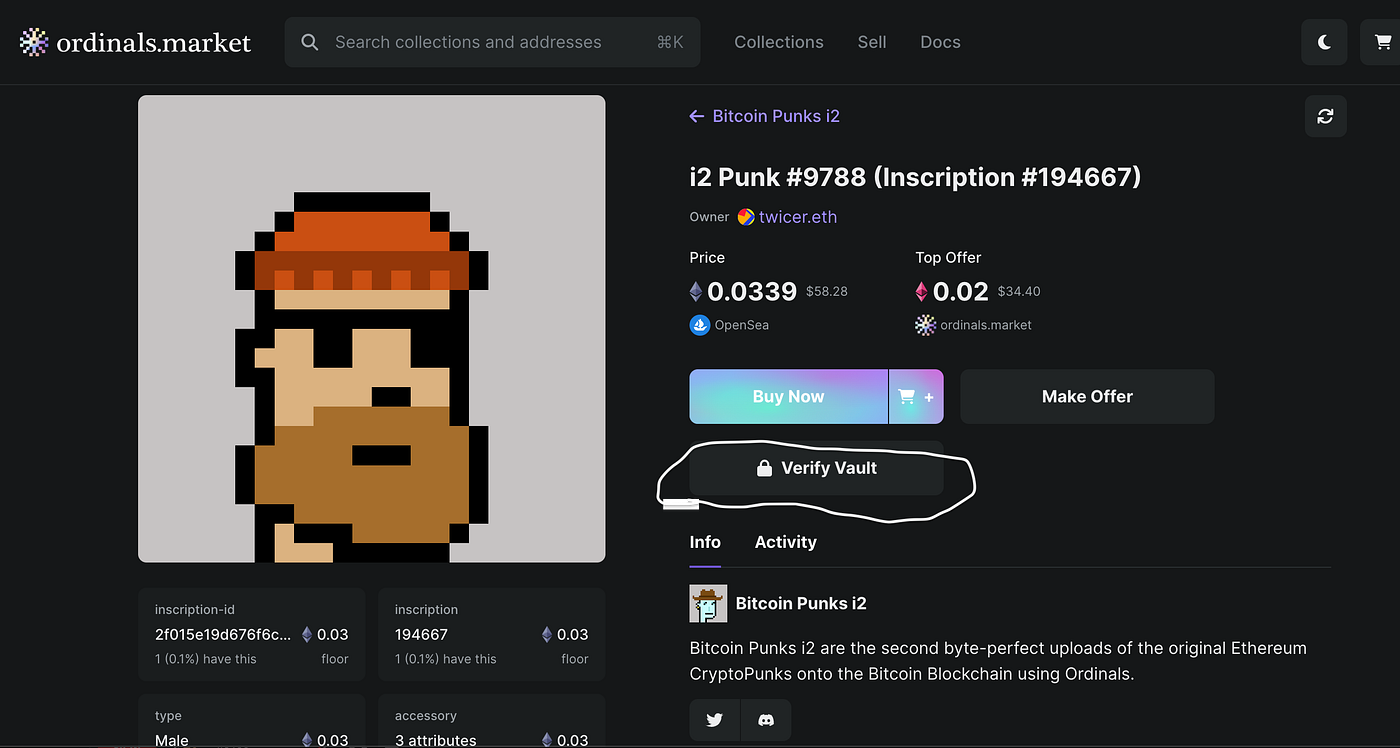Open owner twicer.eth profile link

[x=798, y=217]
